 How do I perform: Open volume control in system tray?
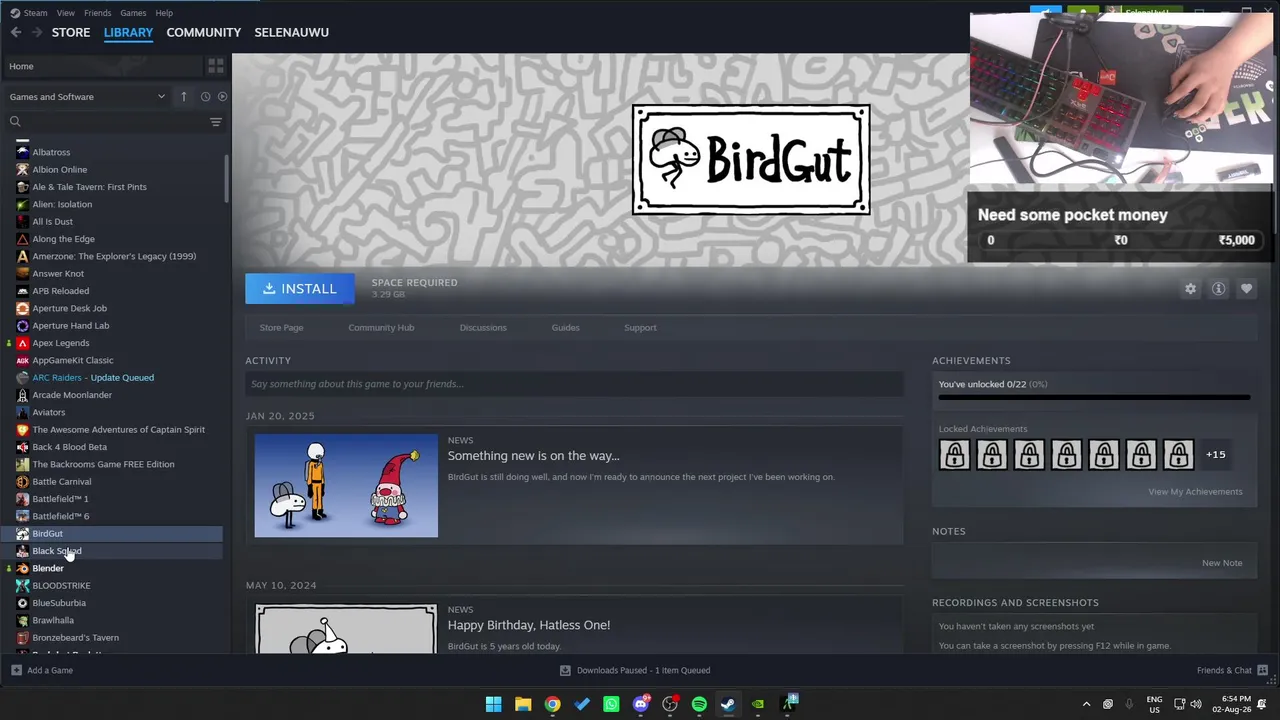(x=1195, y=704)
